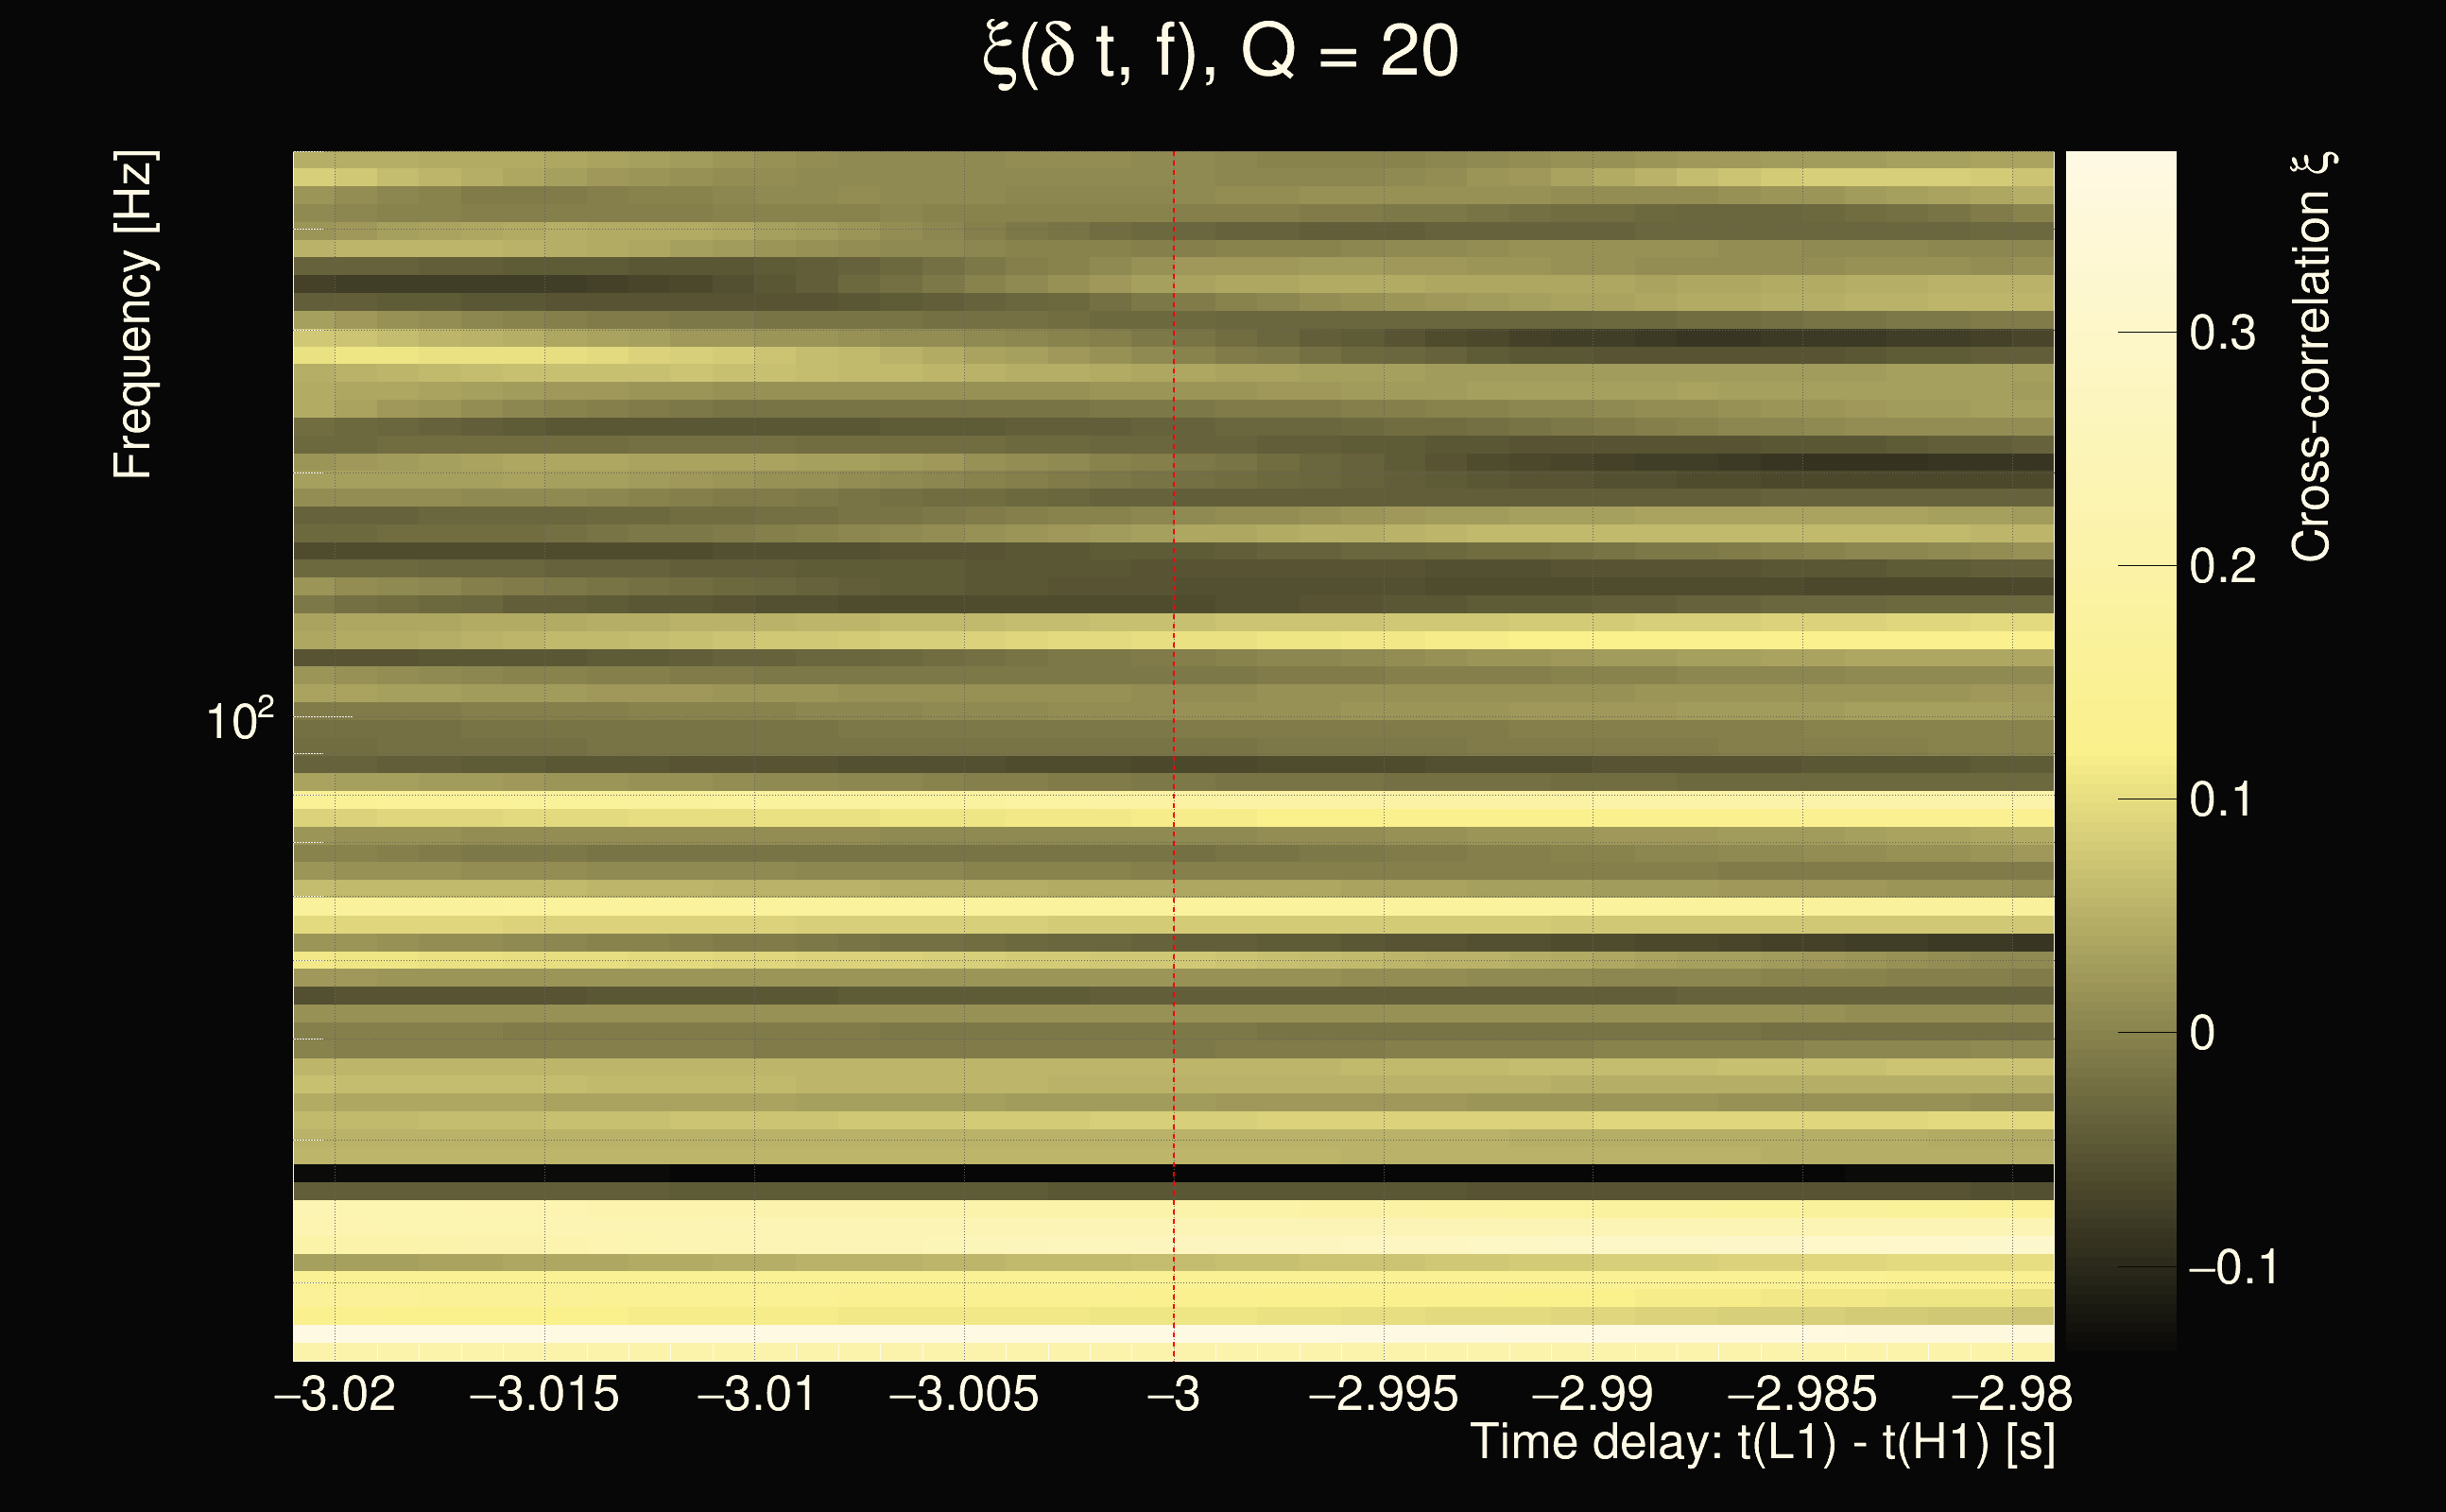
Task: Click the Time delay x-axis label
Action: pyautogui.click(x=1762, y=1443)
